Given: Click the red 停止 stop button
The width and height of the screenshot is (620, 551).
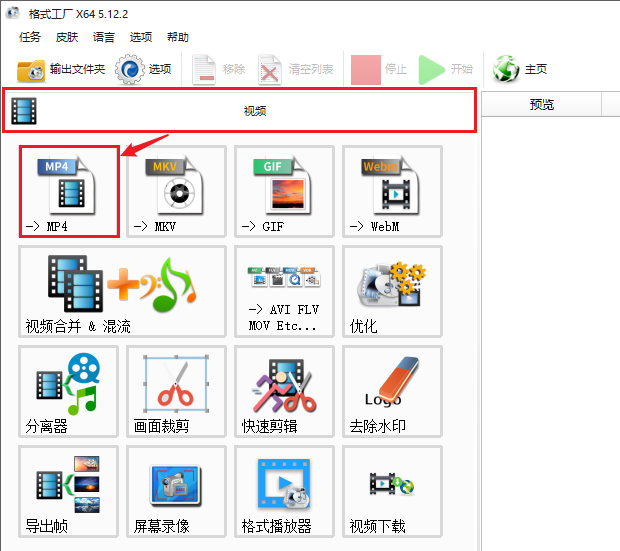Looking at the screenshot, I should tap(379, 70).
